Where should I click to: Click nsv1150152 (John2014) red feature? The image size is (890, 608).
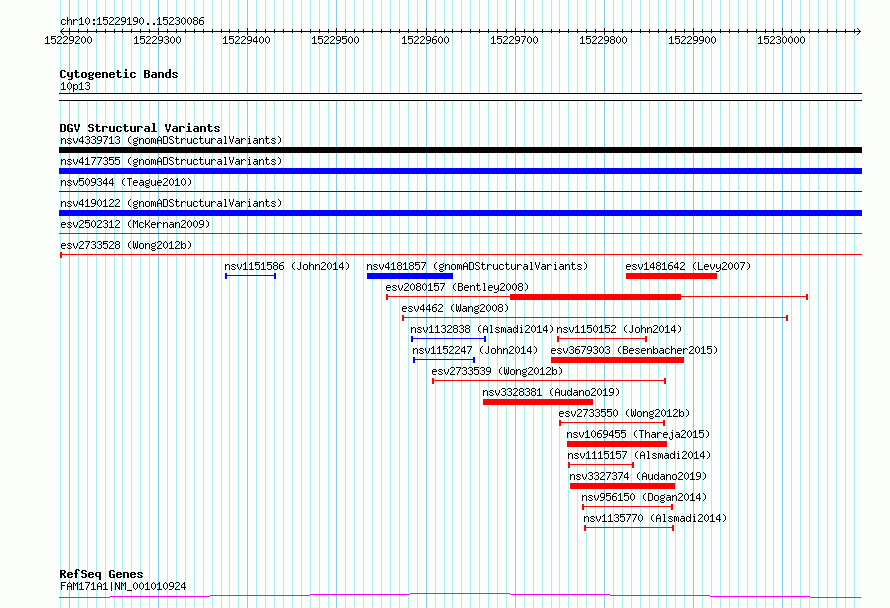[x=602, y=339]
